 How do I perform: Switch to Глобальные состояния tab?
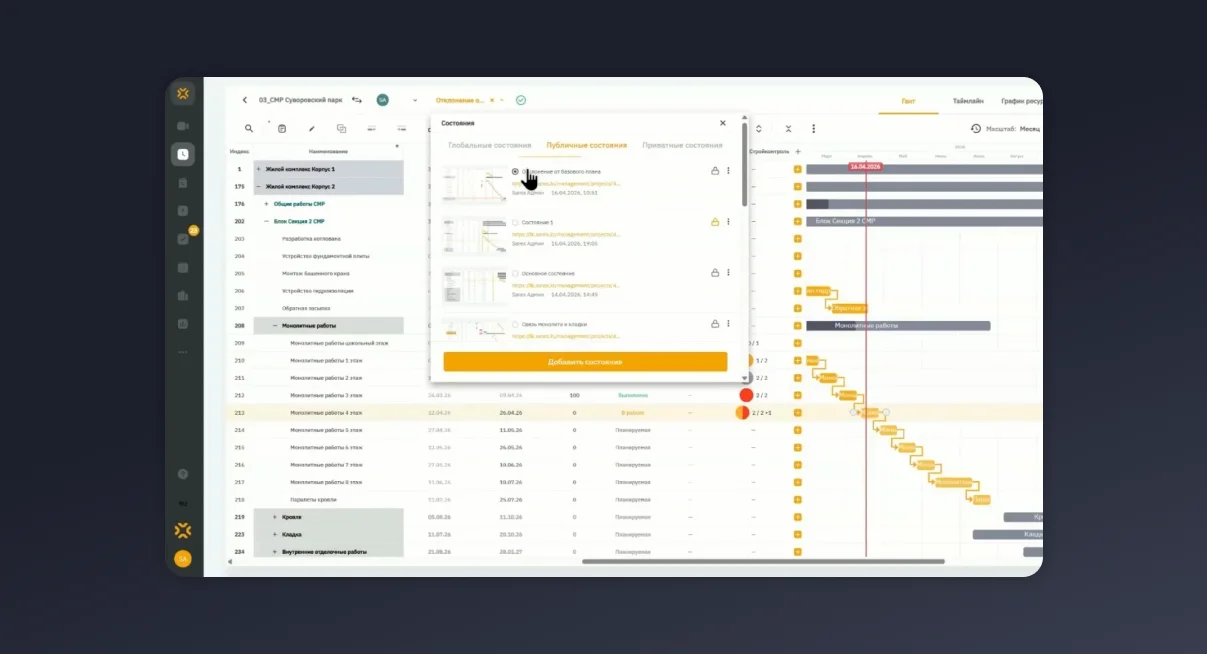coord(490,145)
